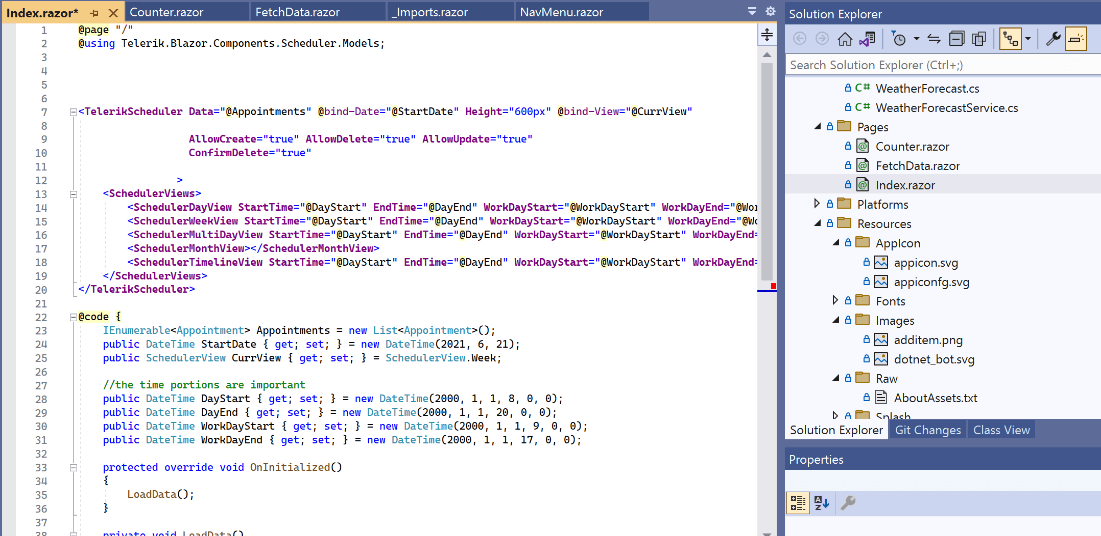The image size is (1101, 536).
Task: Click the lock icon beside FetchData.razor
Action: coord(847,166)
